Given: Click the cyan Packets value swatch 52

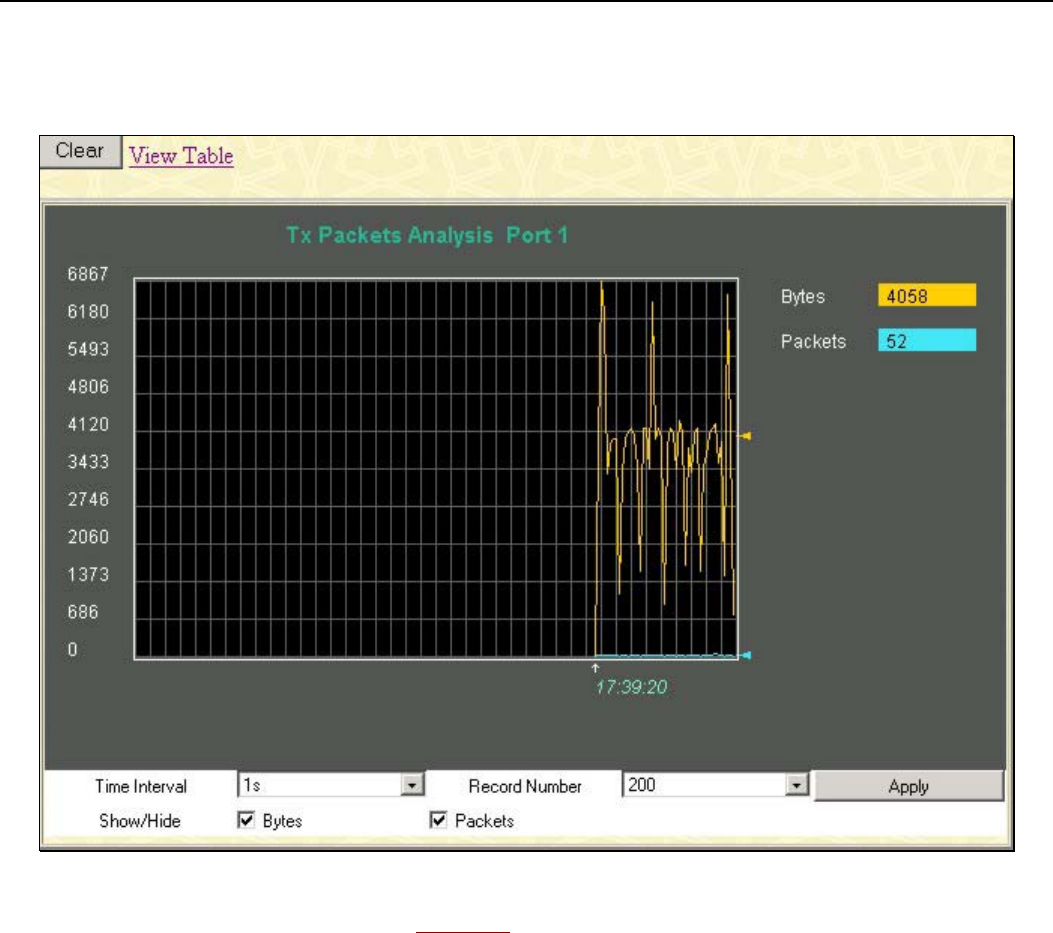Looking at the screenshot, I should pyautogui.click(x=926, y=341).
